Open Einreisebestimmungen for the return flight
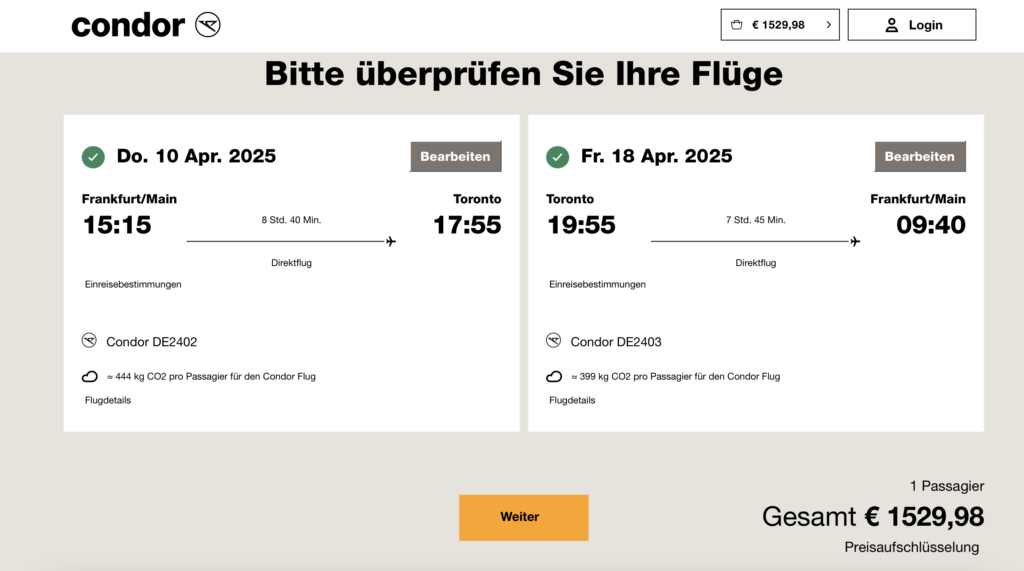Viewport: 1024px width, 571px height. pos(597,284)
